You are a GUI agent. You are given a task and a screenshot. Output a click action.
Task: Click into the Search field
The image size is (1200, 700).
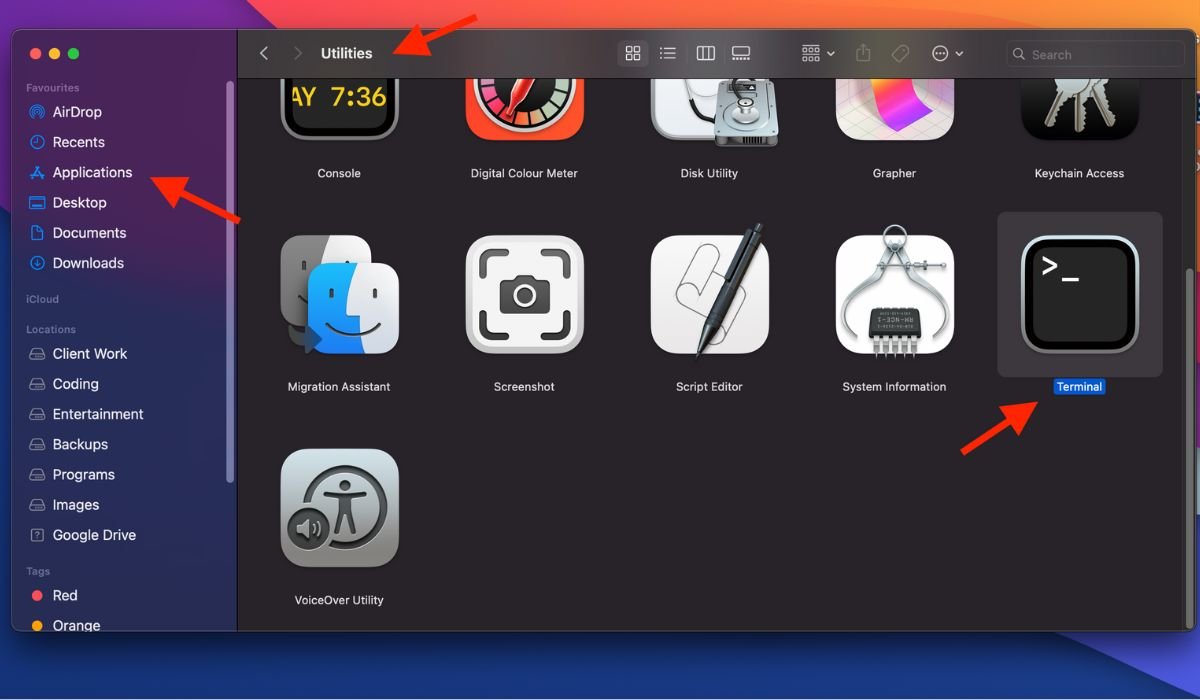tap(1095, 54)
